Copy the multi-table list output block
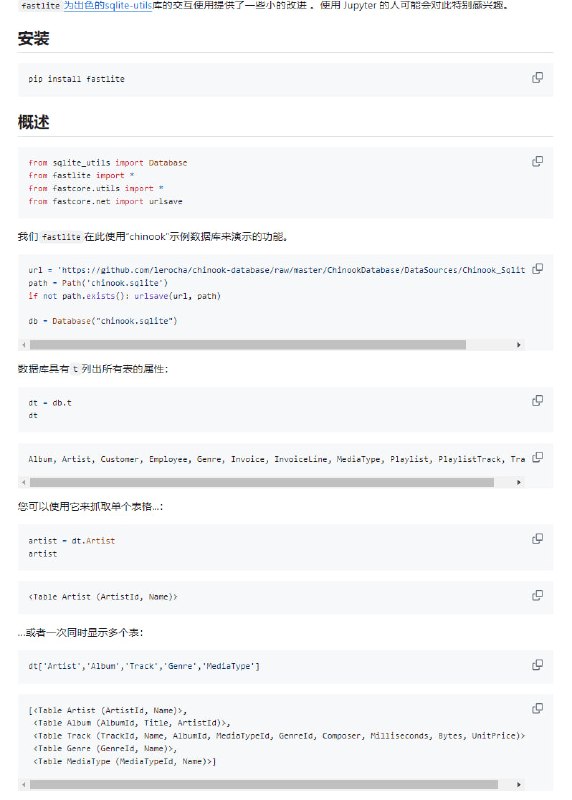572x800 pixels. click(x=537, y=708)
